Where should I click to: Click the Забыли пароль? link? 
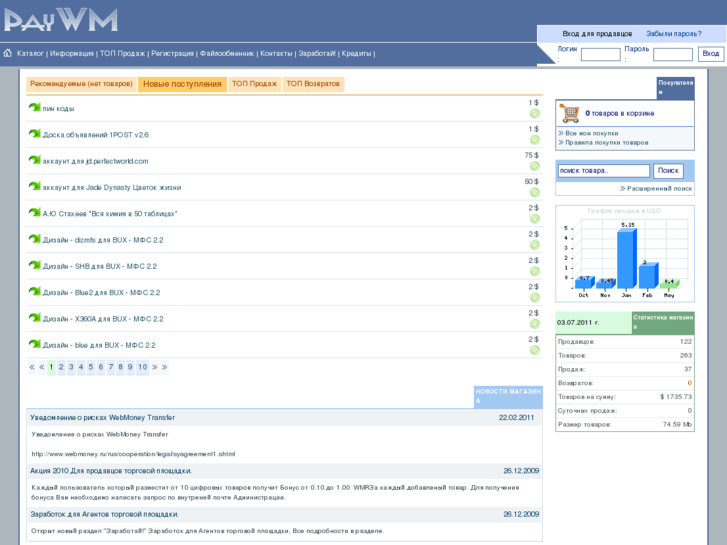click(x=674, y=34)
